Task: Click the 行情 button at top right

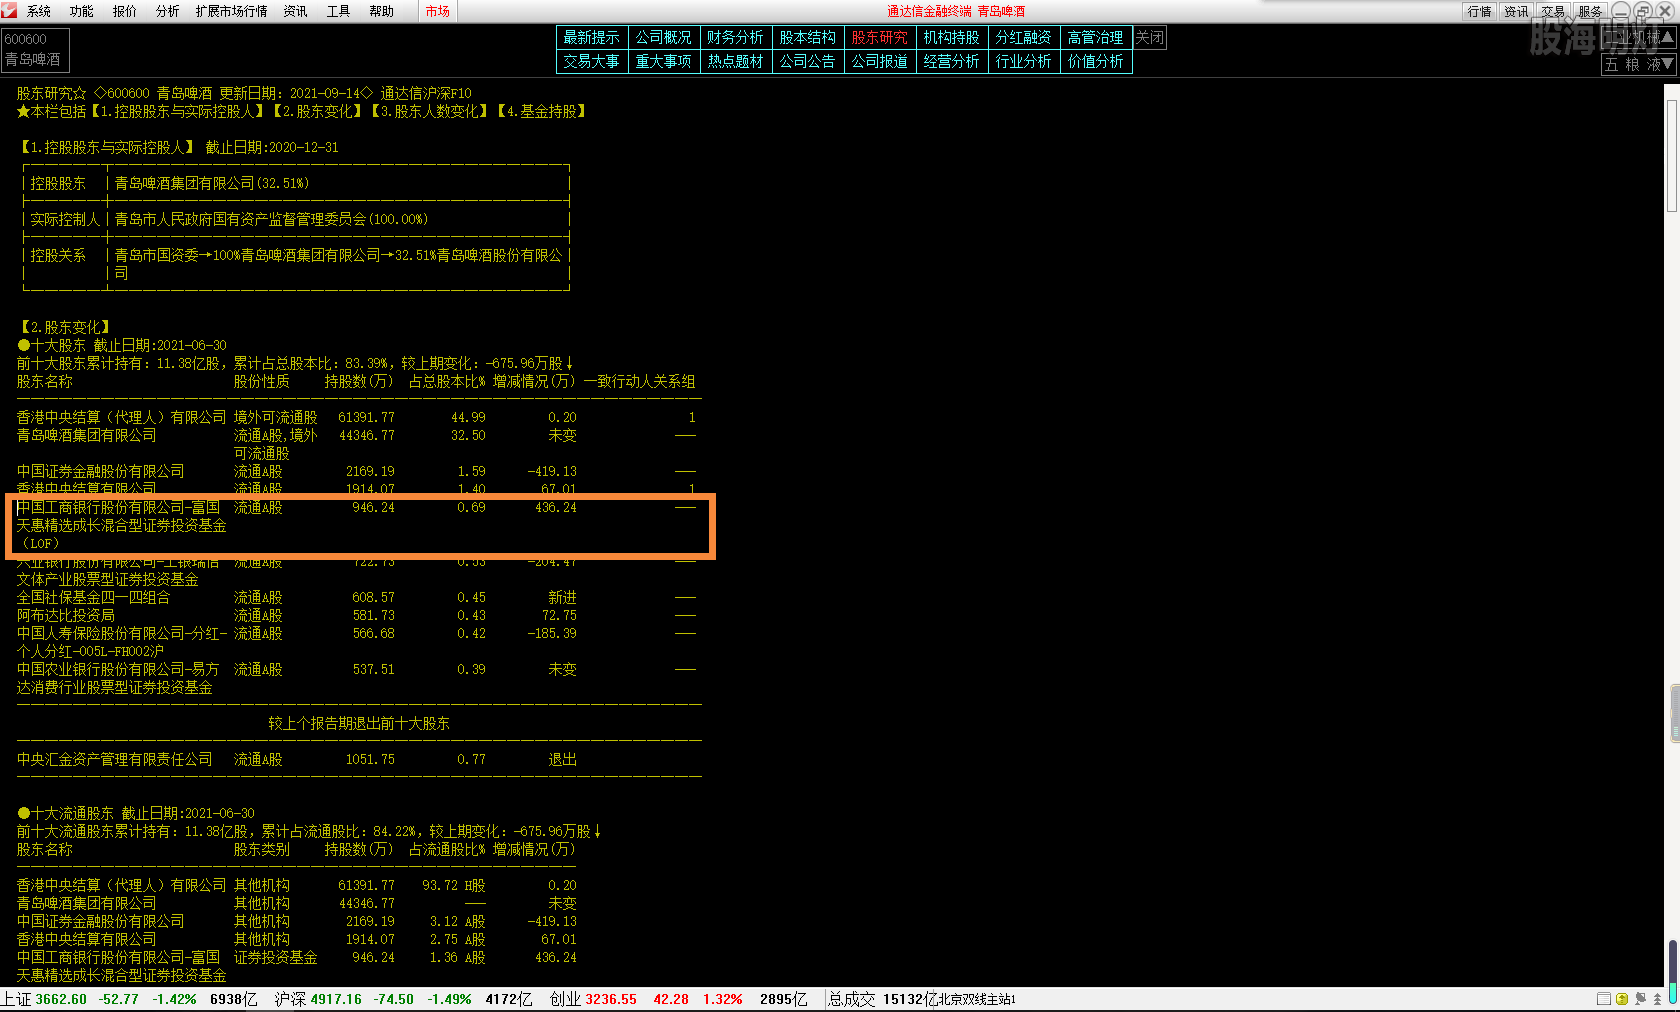Action: 1480,11
